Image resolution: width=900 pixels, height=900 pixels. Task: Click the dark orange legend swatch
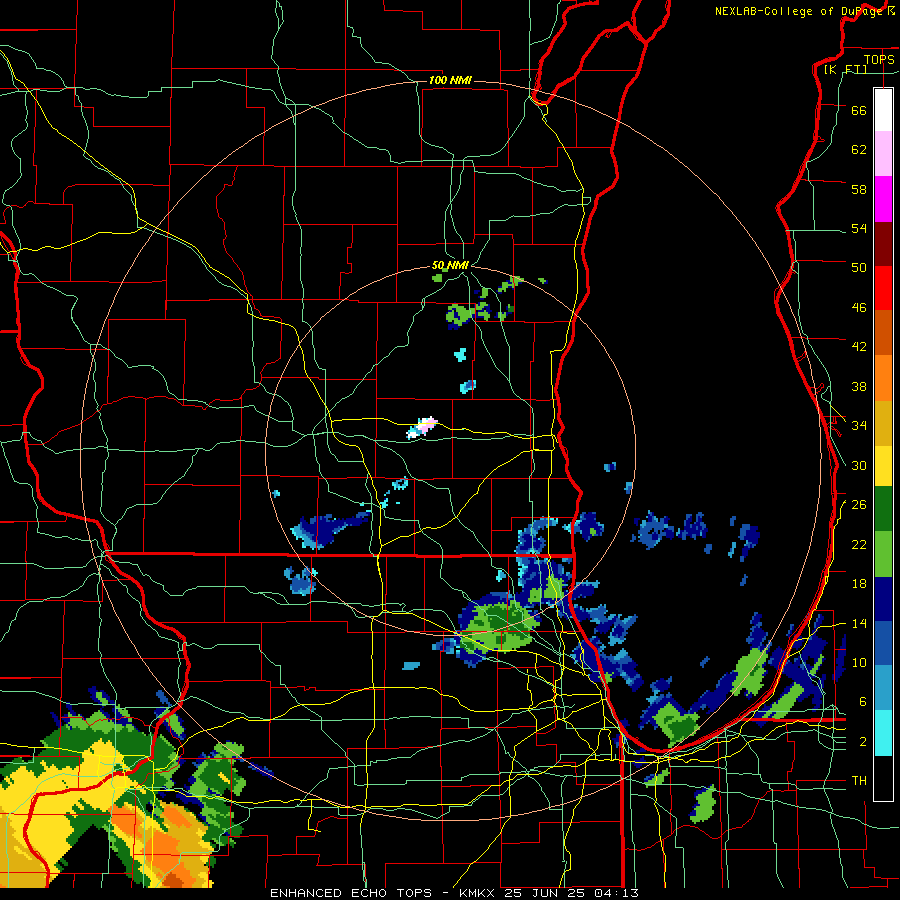point(883,332)
